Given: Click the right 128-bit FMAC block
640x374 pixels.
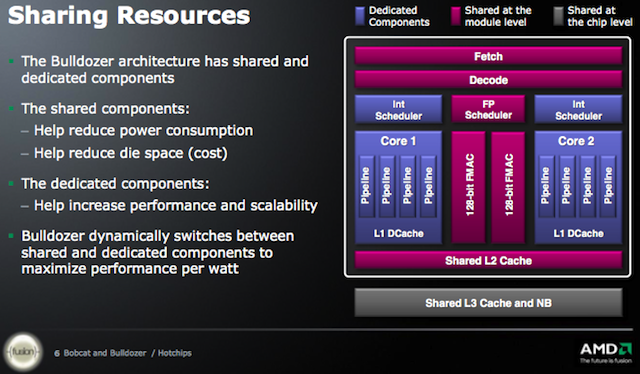Looking at the screenshot, I should [x=508, y=187].
